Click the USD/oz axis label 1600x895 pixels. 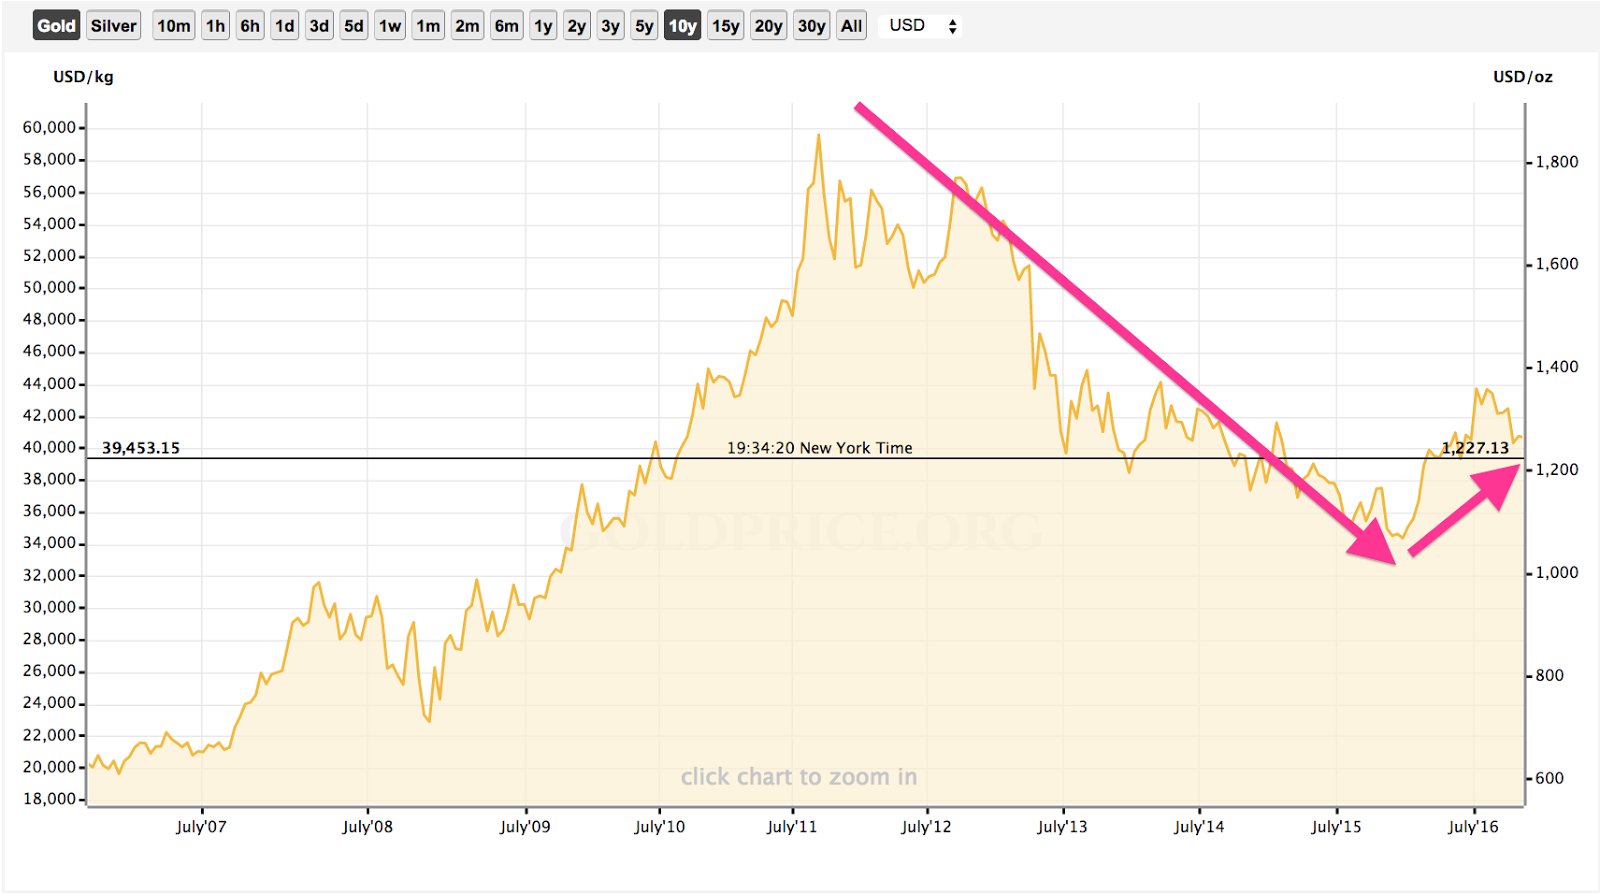coord(1523,77)
